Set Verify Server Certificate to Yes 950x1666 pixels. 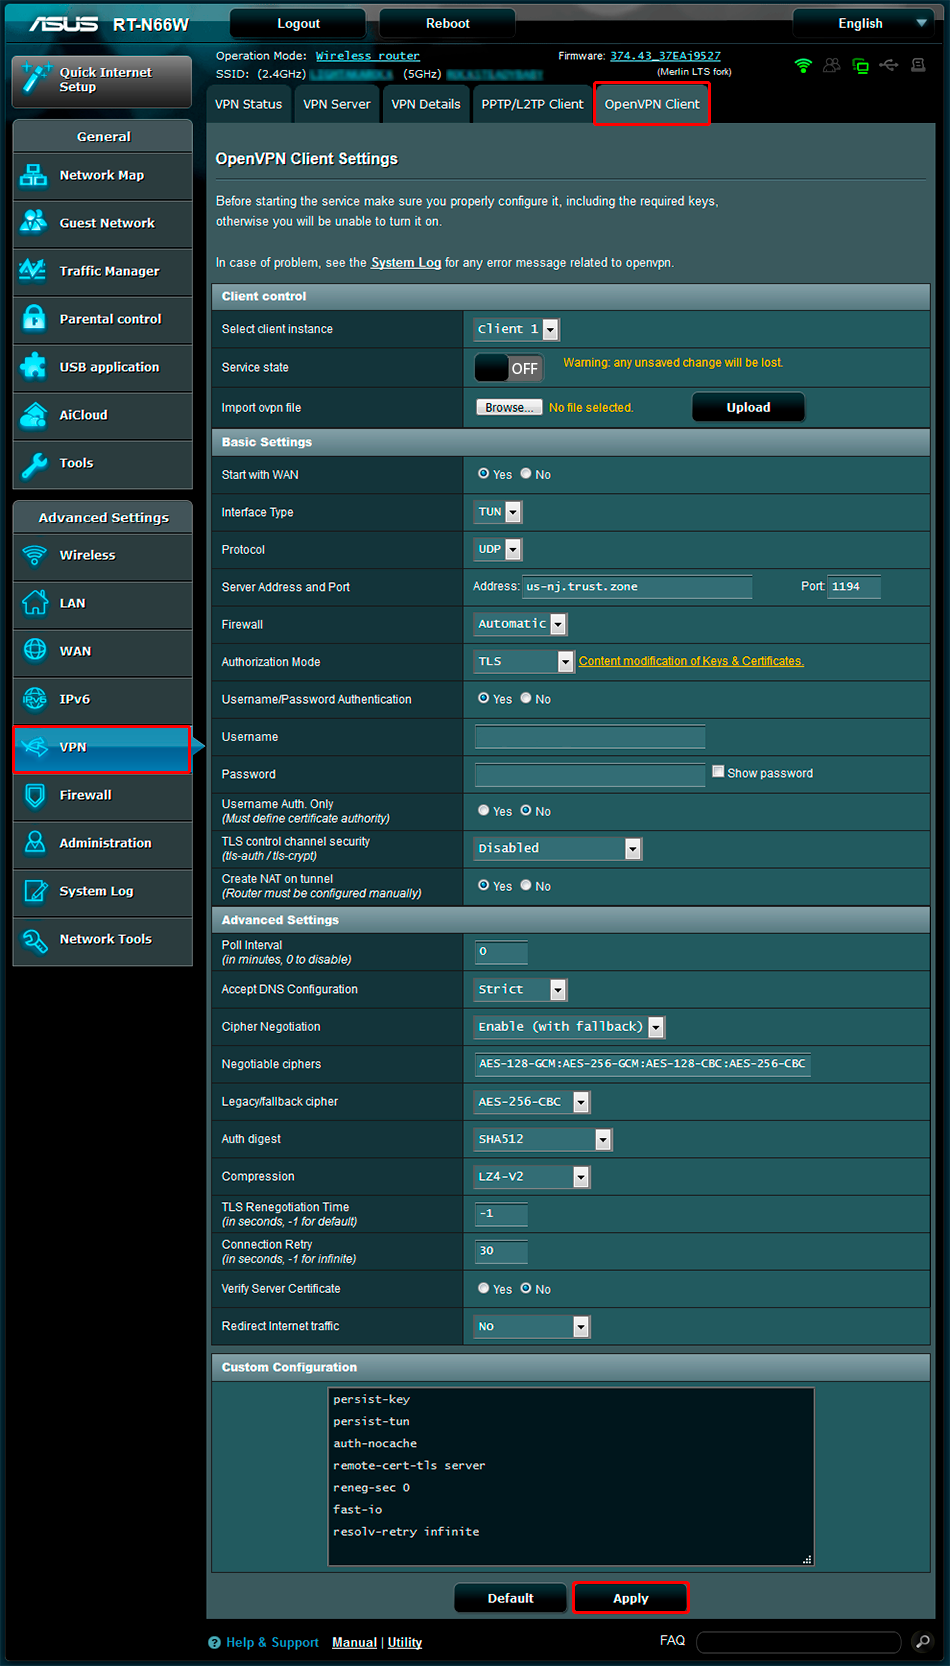[484, 1289]
